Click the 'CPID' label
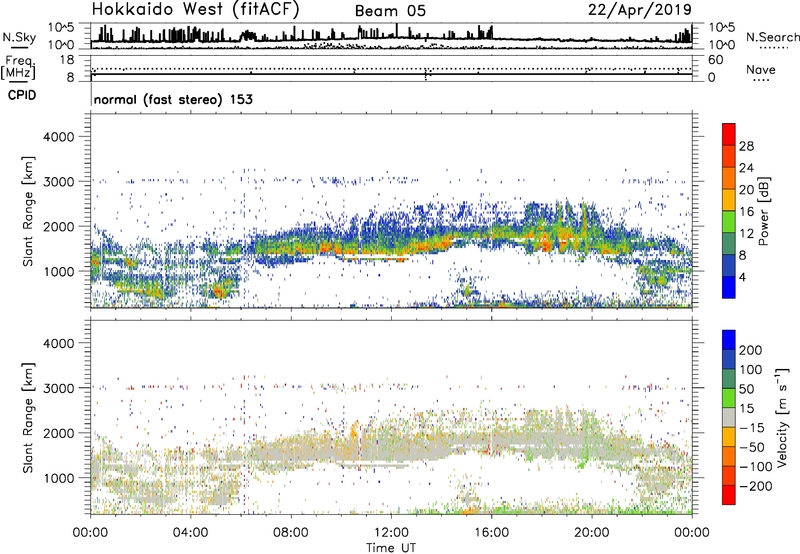 pyautogui.click(x=22, y=95)
